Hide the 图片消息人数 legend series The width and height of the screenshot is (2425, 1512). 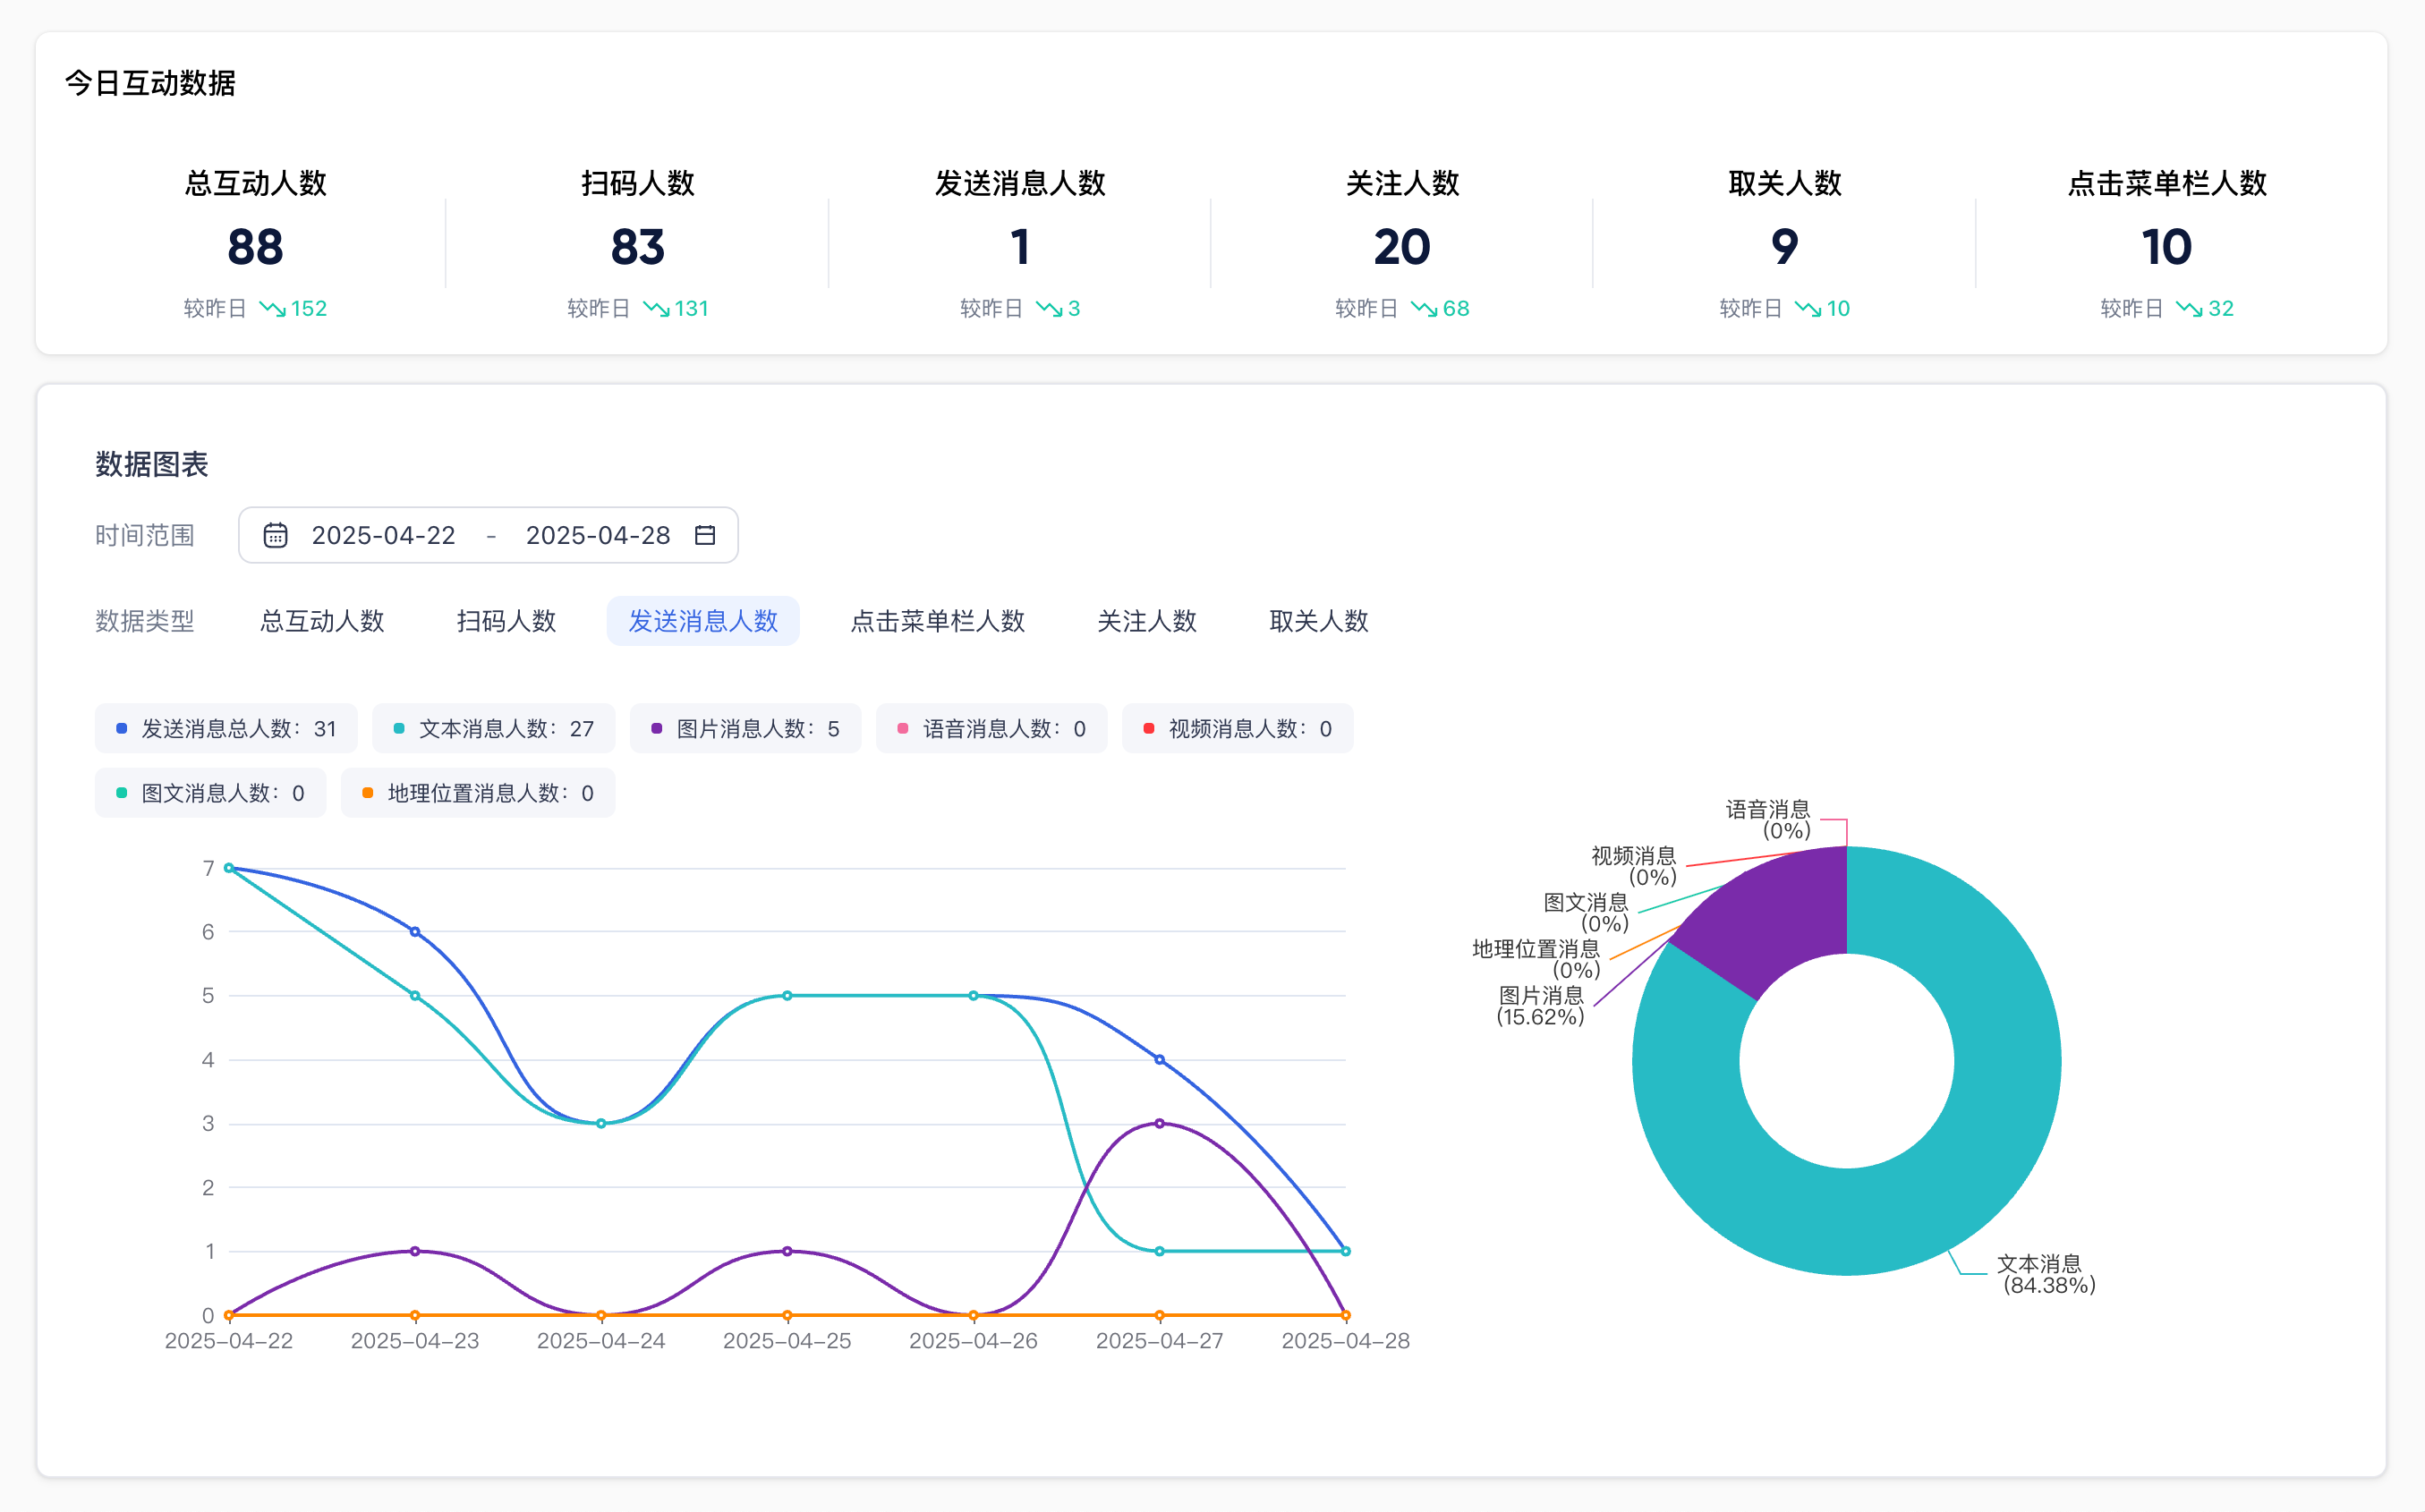tap(745, 729)
